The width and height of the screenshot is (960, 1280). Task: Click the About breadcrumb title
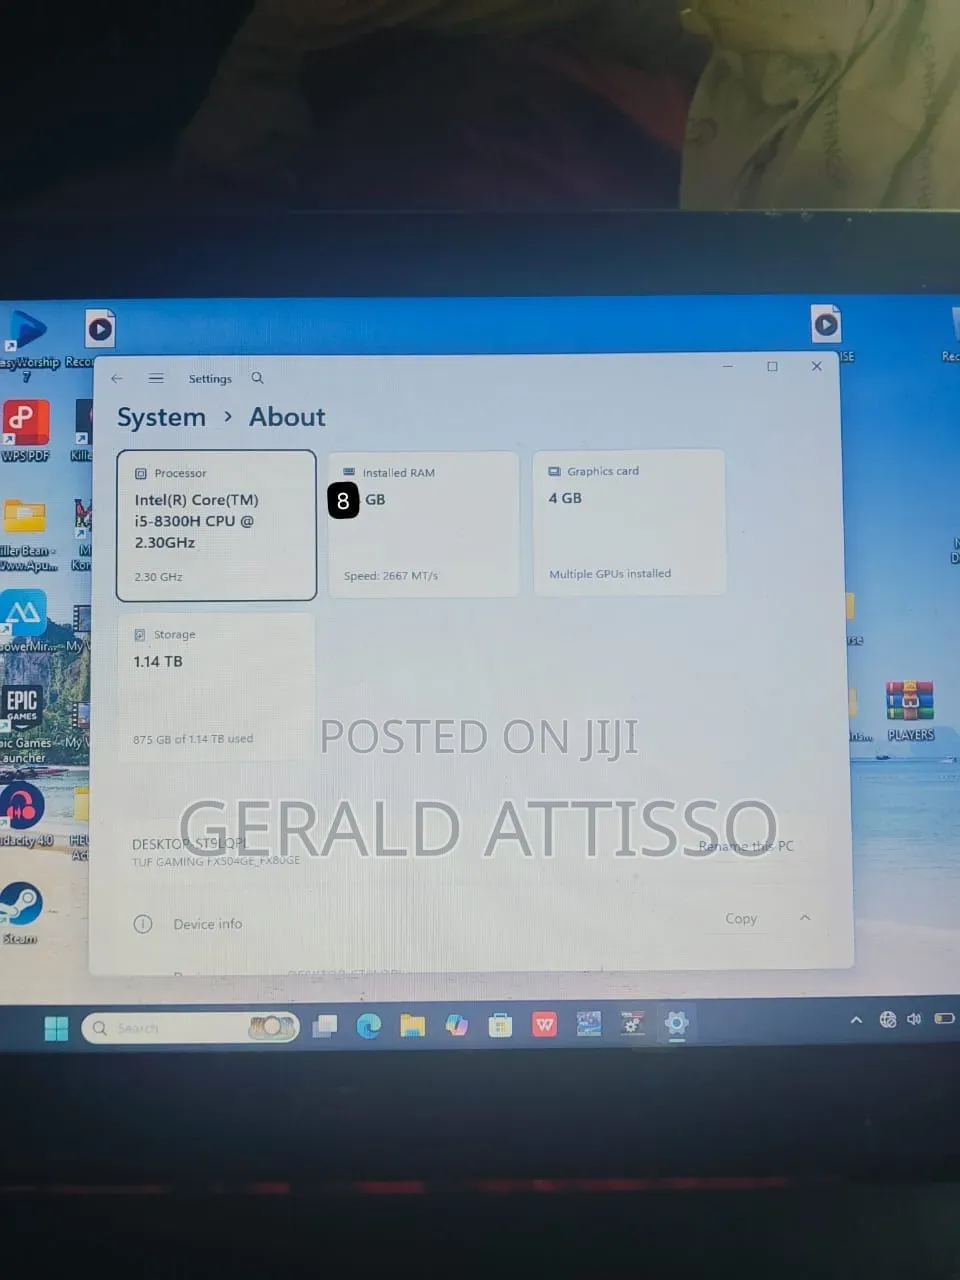(x=287, y=416)
